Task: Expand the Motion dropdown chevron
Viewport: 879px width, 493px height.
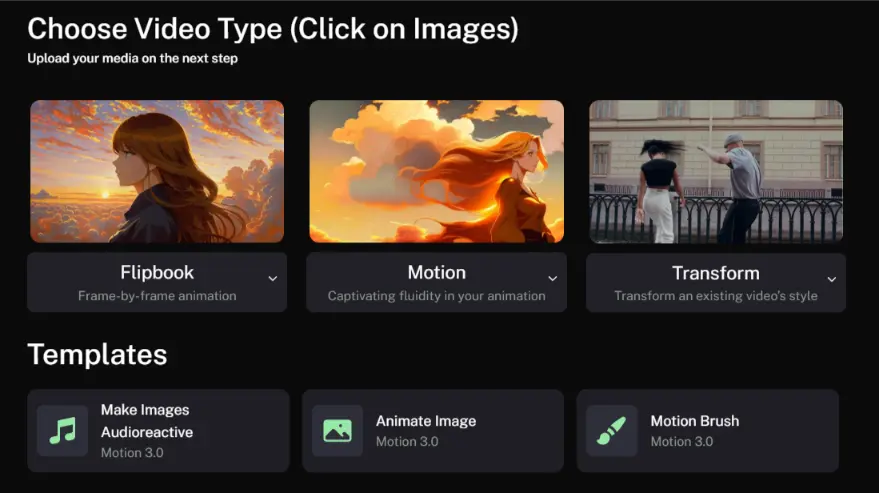Action: 552,279
